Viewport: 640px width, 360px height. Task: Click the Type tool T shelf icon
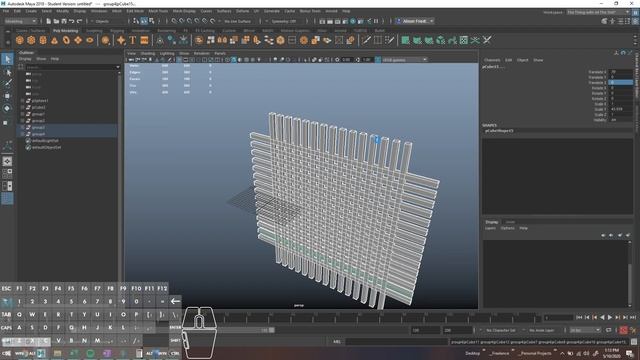[133, 40]
